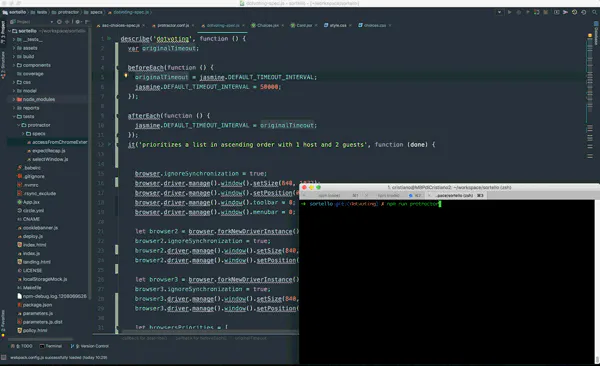This screenshot has width=600, height=366.
Task: Open the Terminal tool window
Action: [x=51, y=346]
